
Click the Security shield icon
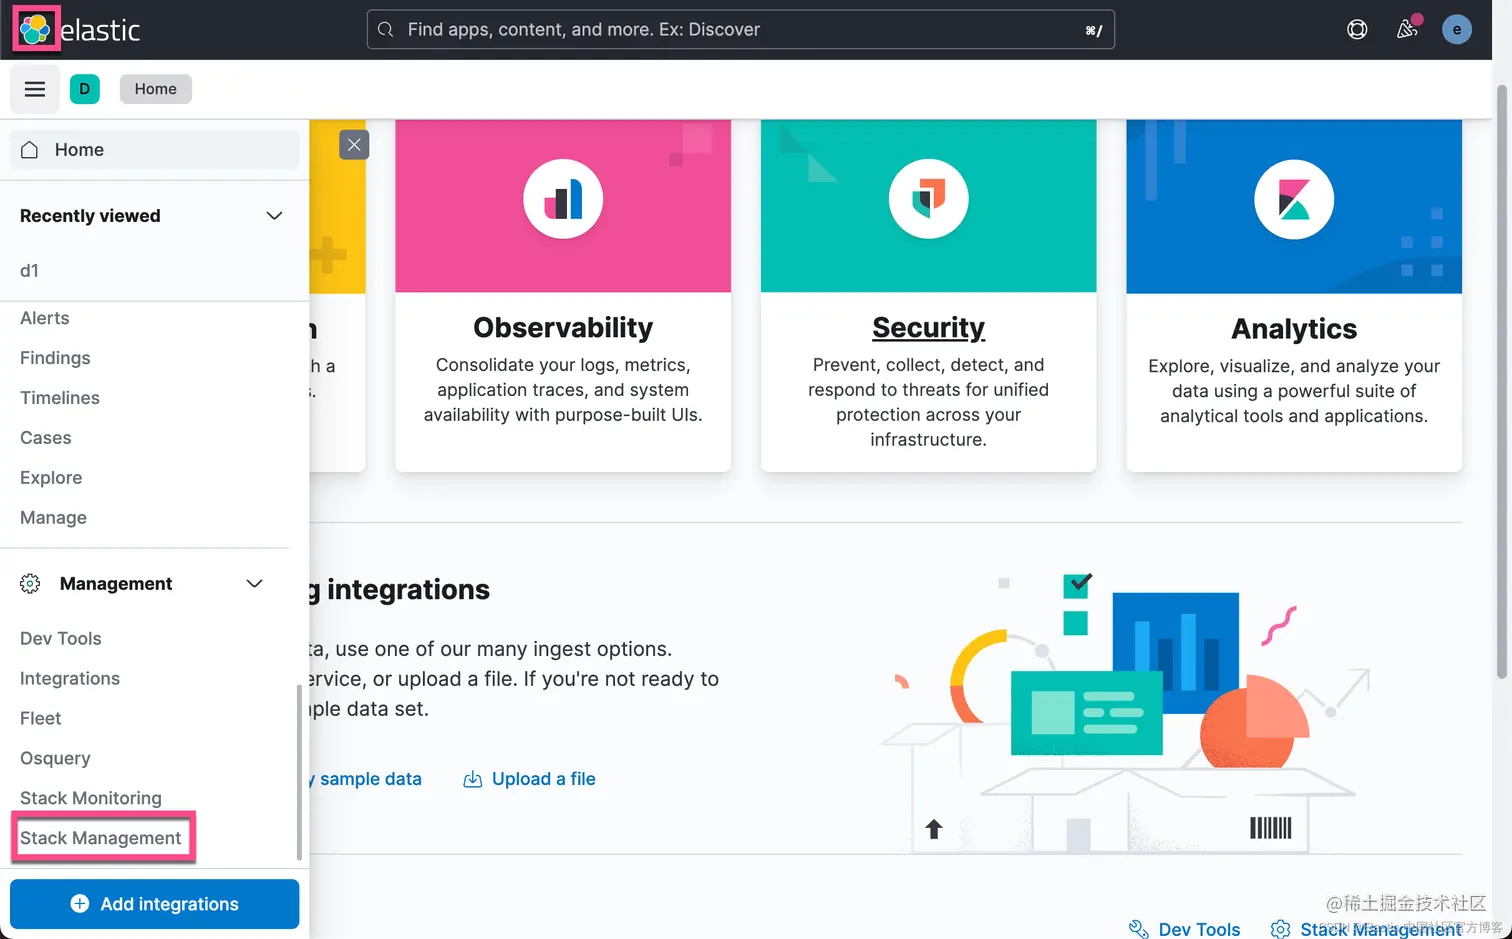coord(929,199)
